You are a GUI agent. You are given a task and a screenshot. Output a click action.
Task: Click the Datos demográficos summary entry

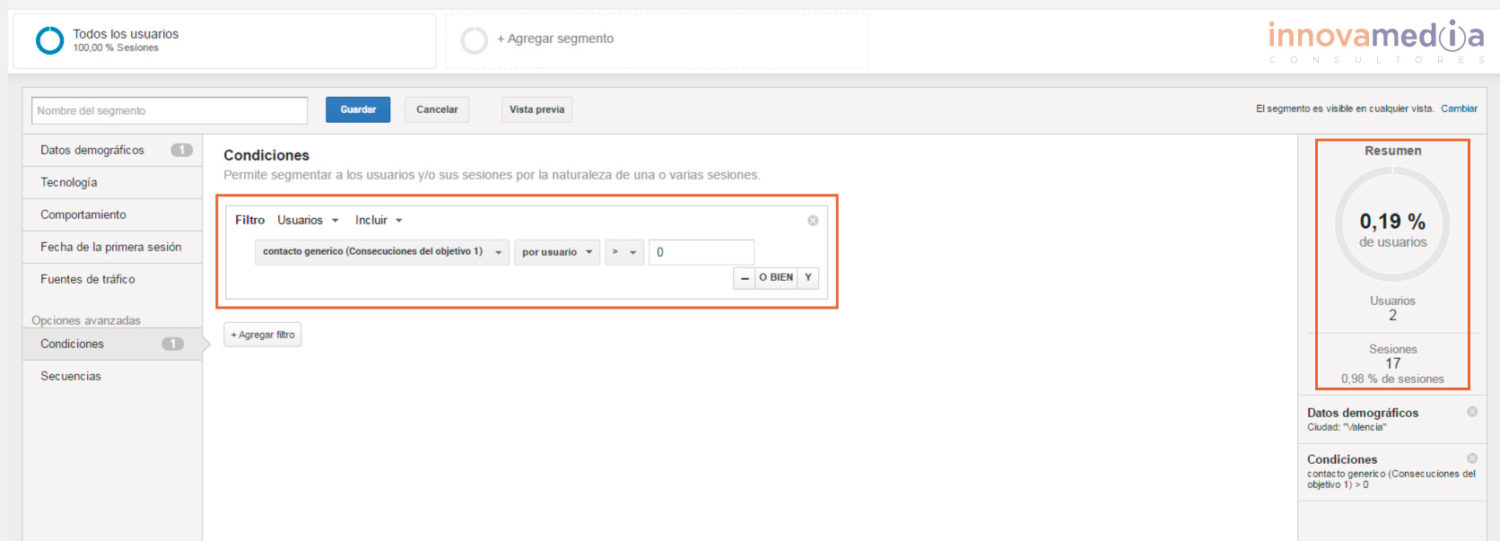(x=1392, y=419)
